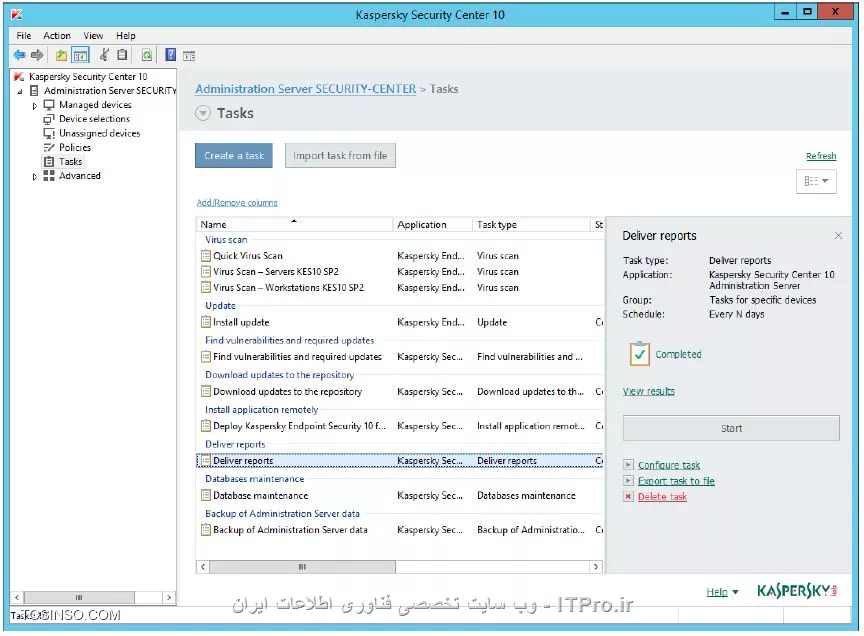Select the Download updates to the repository task row

pyautogui.click(x=400, y=392)
